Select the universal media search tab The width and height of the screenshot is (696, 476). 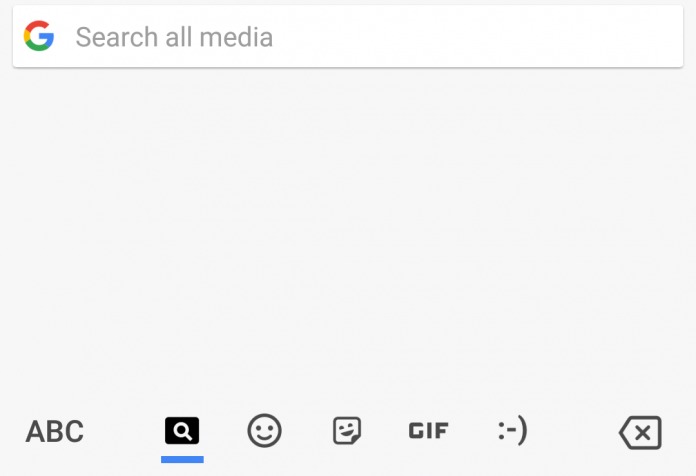tap(182, 432)
